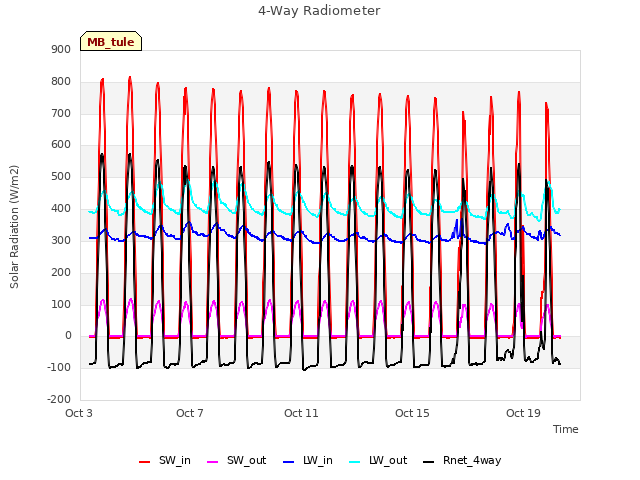The width and height of the screenshot is (640, 480).
Task: Click the Oct 15 x-axis label
Action: click(412, 413)
